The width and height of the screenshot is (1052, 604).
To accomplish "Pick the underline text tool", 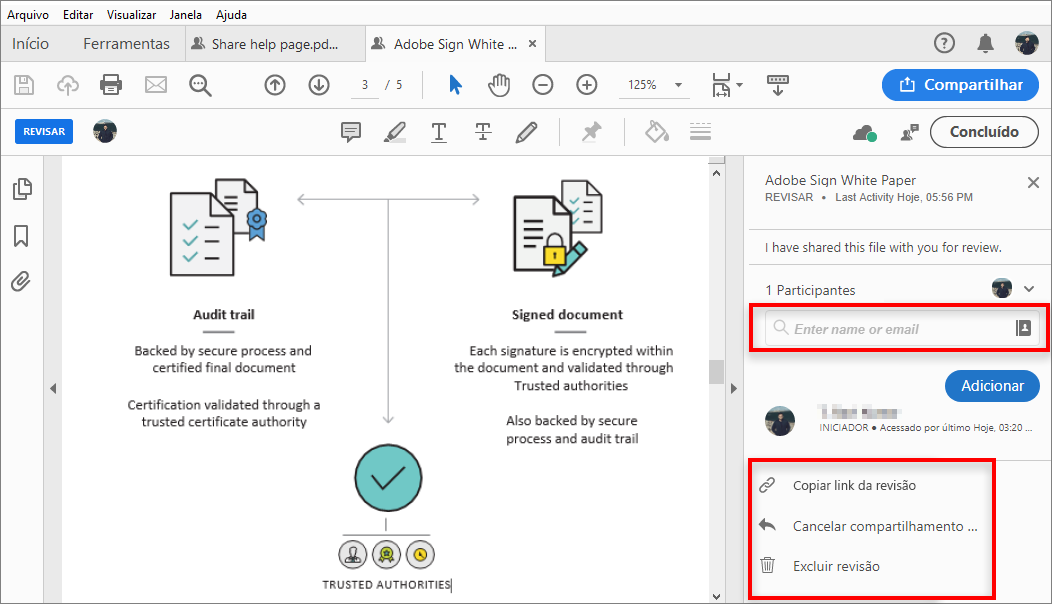I will pyautogui.click(x=439, y=132).
